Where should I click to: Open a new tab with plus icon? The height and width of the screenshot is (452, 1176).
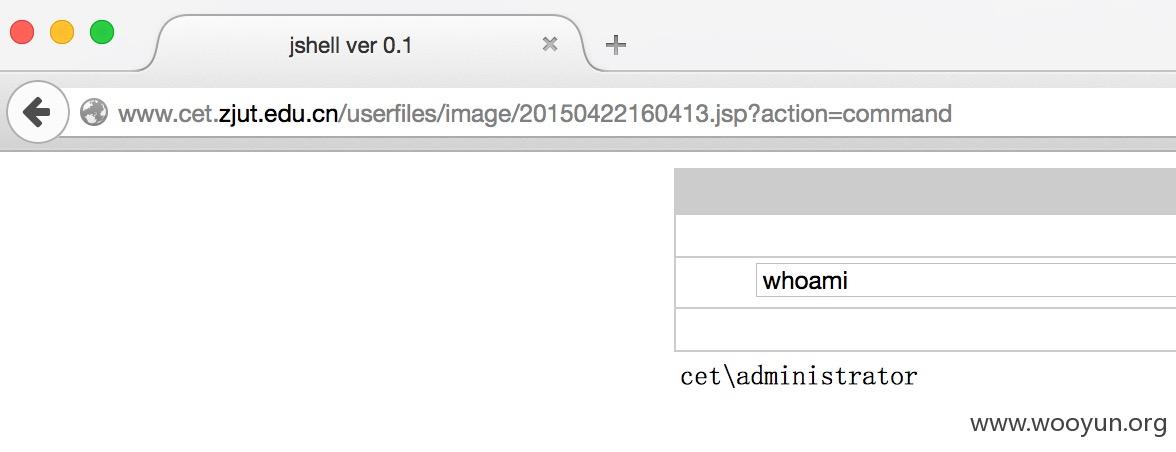[x=616, y=45]
